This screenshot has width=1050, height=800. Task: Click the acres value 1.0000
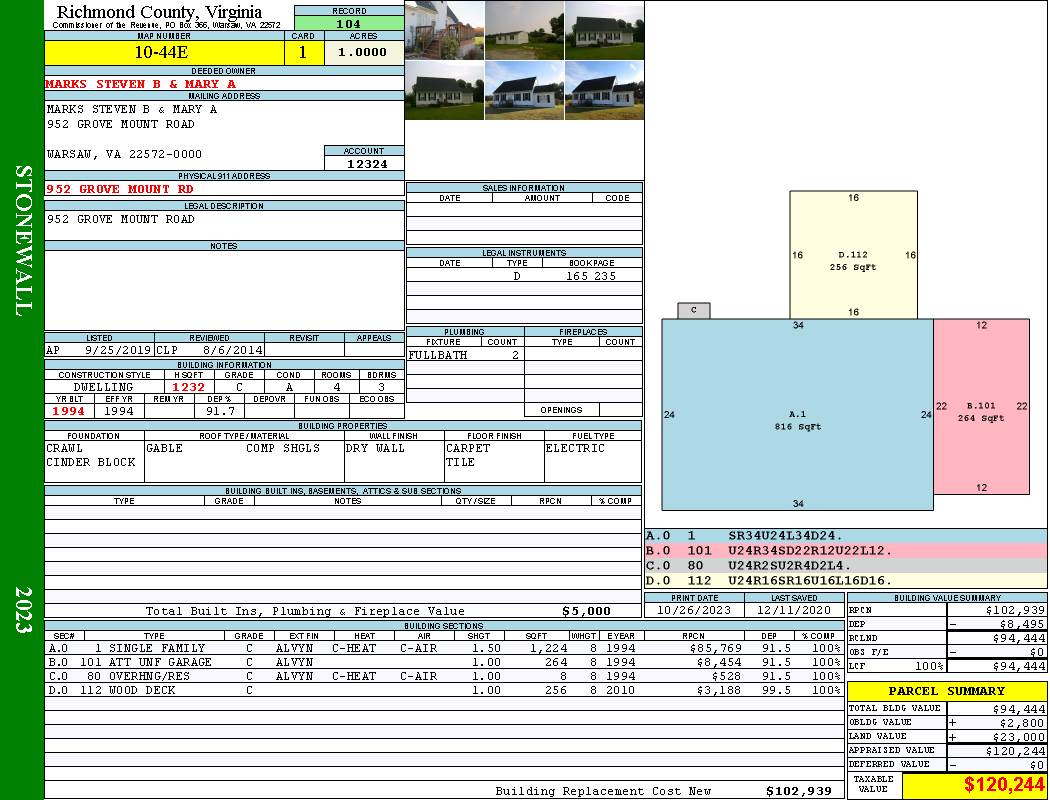[363, 53]
